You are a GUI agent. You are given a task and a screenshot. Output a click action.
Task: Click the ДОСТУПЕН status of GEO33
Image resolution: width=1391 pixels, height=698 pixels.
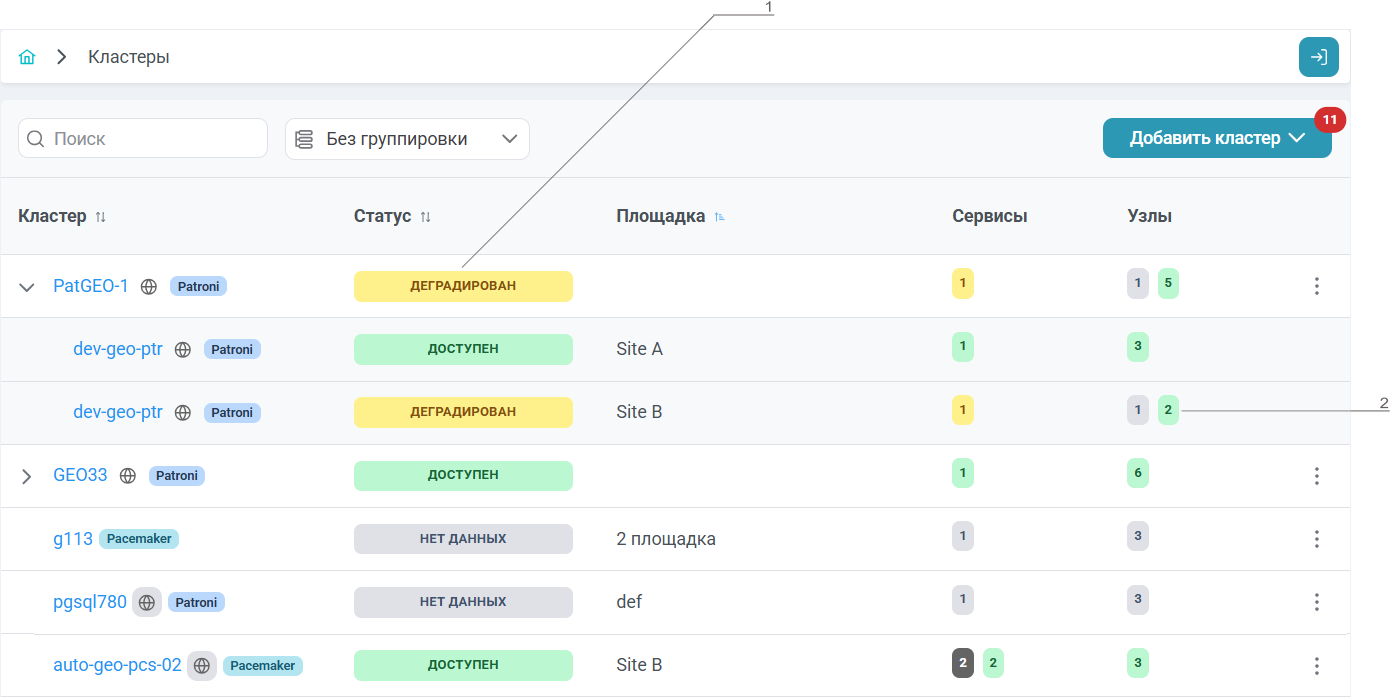[x=463, y=475]
